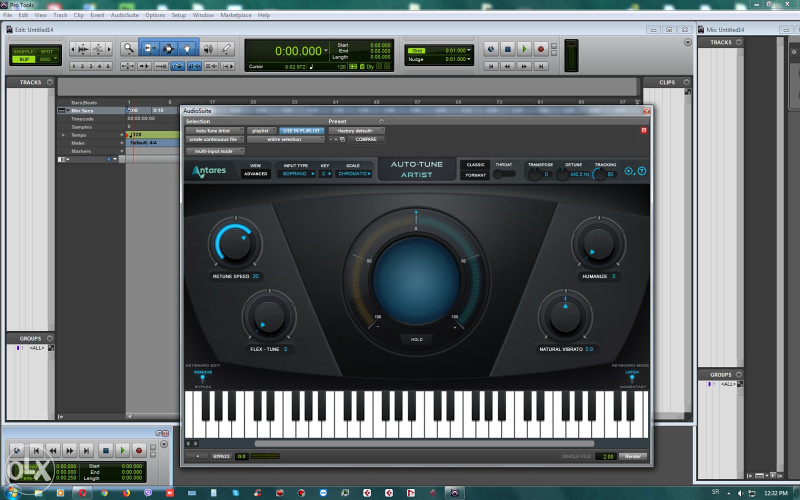Toggle Use In Playlist button
Viewport: 800px width, 500px height.
click(301, 131)
